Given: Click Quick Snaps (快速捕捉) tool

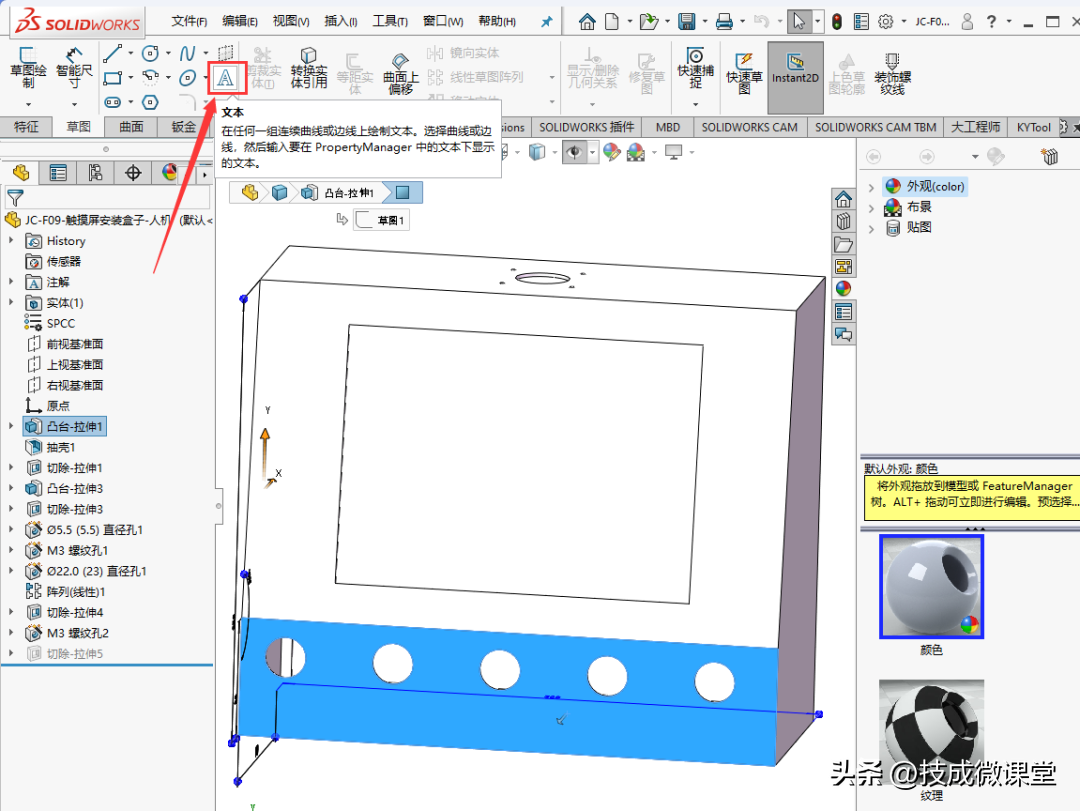Looking at the screenshot, I should coord(695,68).
